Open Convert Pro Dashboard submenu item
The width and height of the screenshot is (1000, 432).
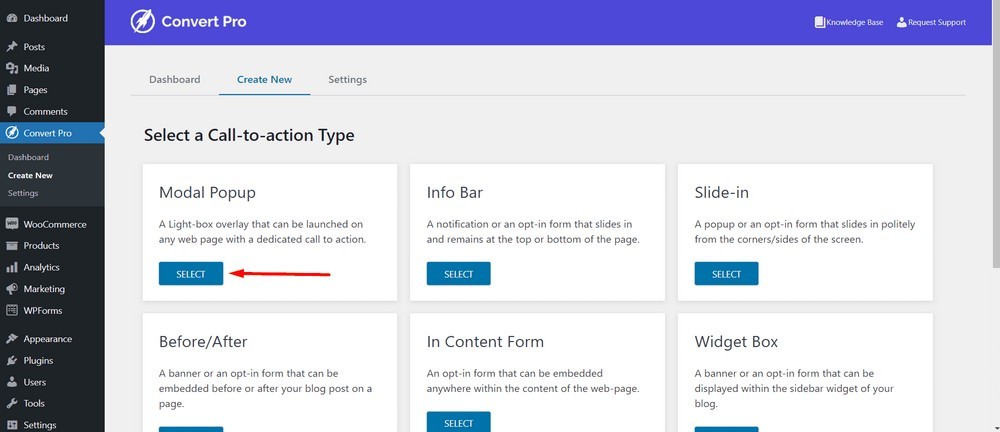(x=28, y=157)
